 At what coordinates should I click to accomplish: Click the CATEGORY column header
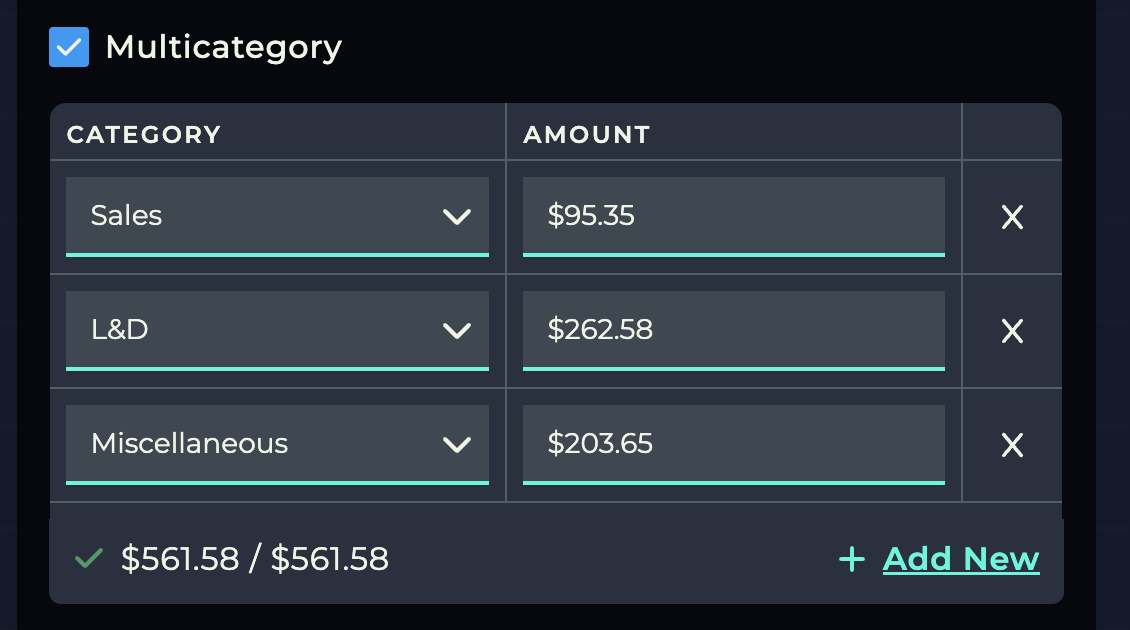pyautogui.click(x=144, y=134)
